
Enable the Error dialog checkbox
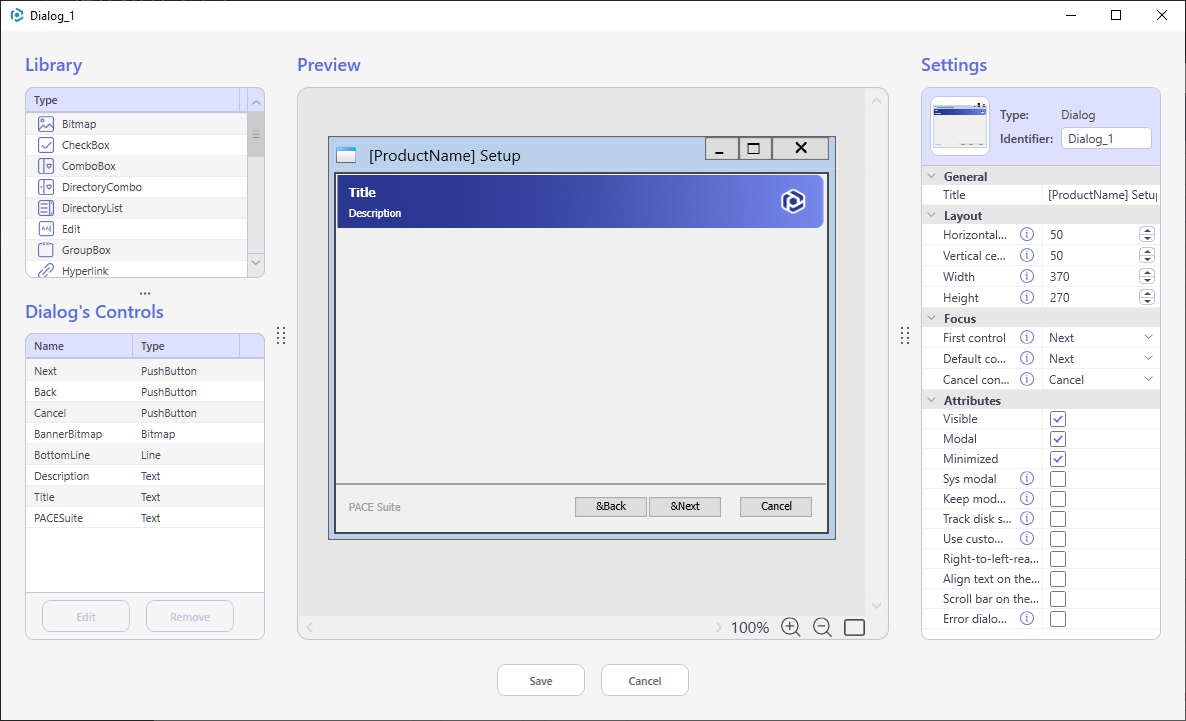pyautogui.click(x=1057, y=619)
